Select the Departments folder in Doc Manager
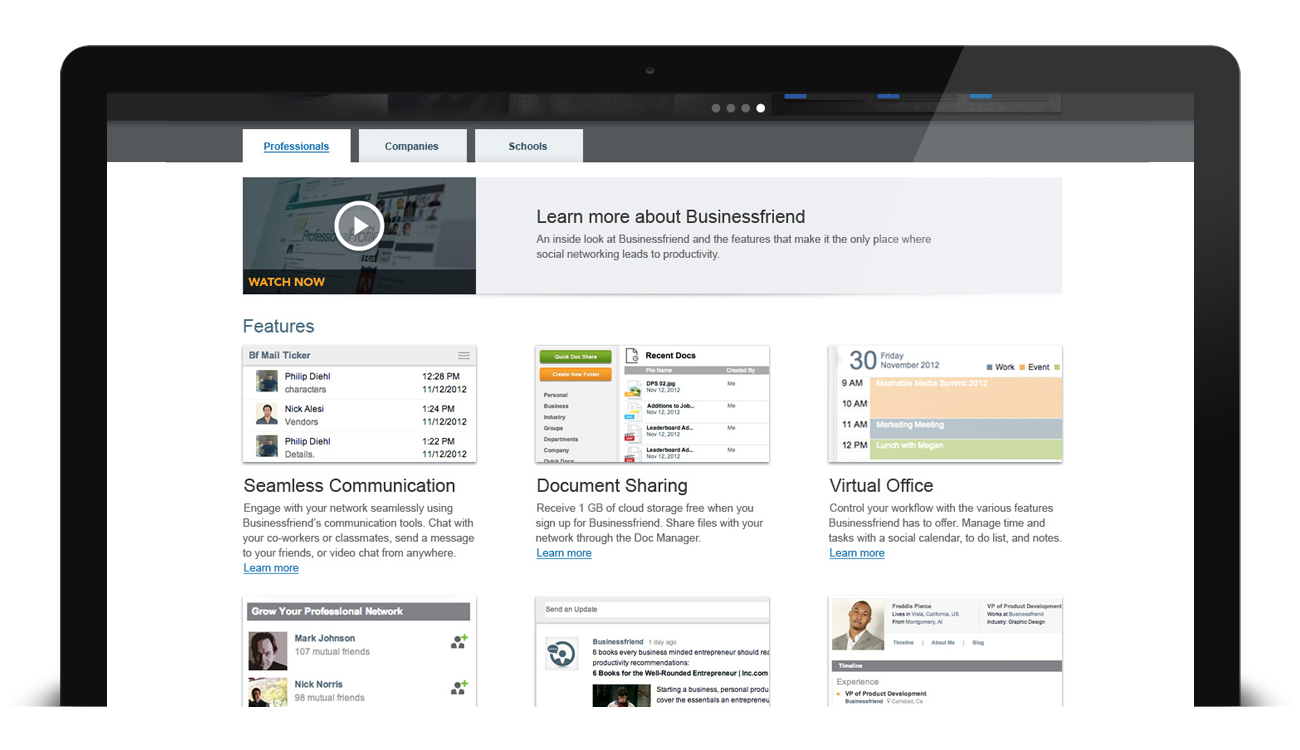 pos(561,439)
